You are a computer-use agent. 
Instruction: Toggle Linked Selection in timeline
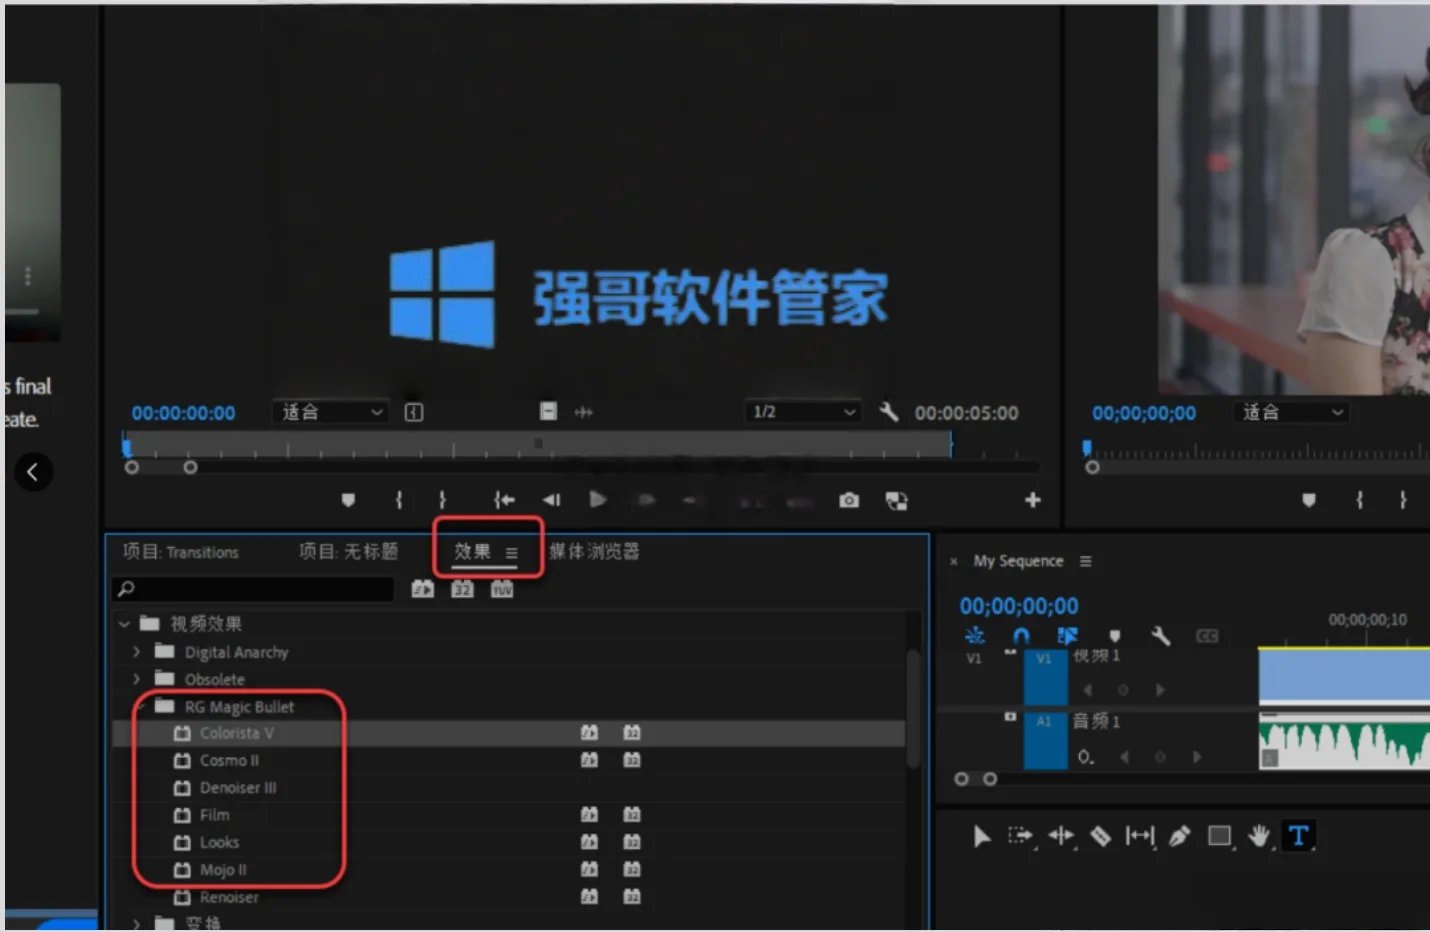click(1067, 636)
